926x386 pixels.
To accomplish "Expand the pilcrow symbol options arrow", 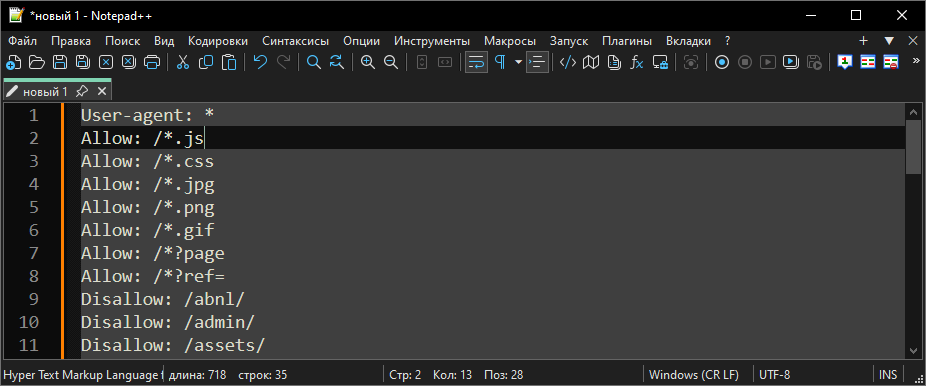I will tap(518, 62).
